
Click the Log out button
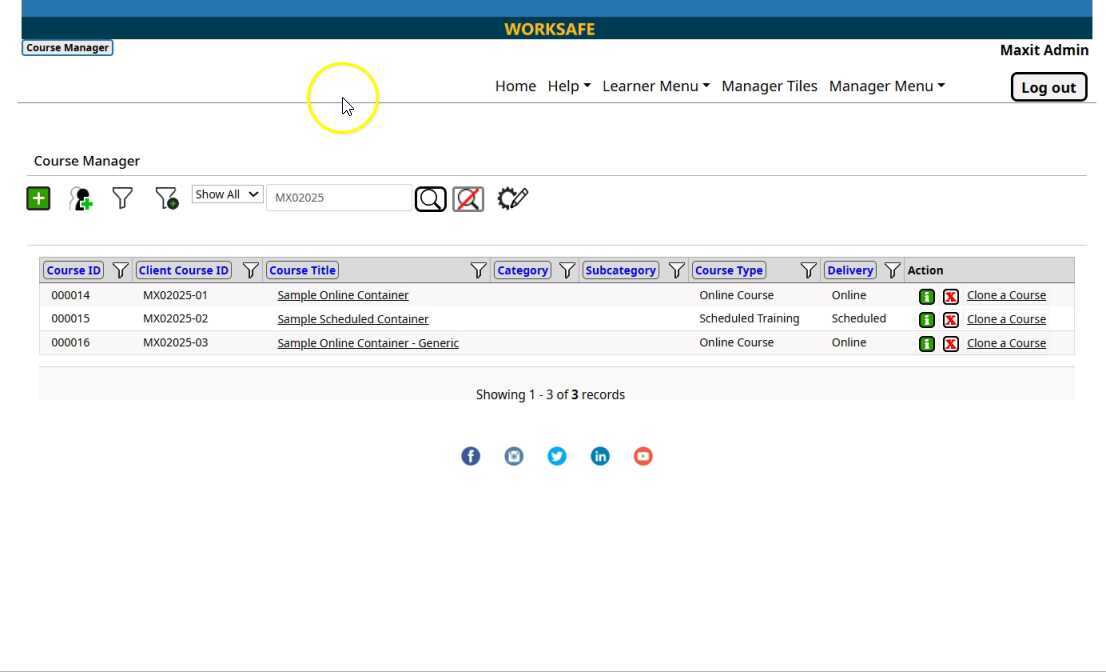(x=1048, y=87)
